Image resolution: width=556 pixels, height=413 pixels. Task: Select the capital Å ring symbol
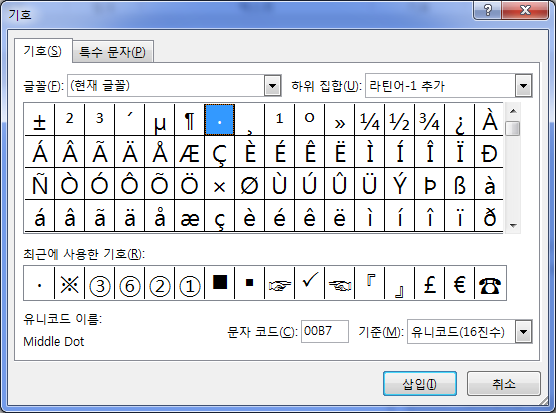159,152
